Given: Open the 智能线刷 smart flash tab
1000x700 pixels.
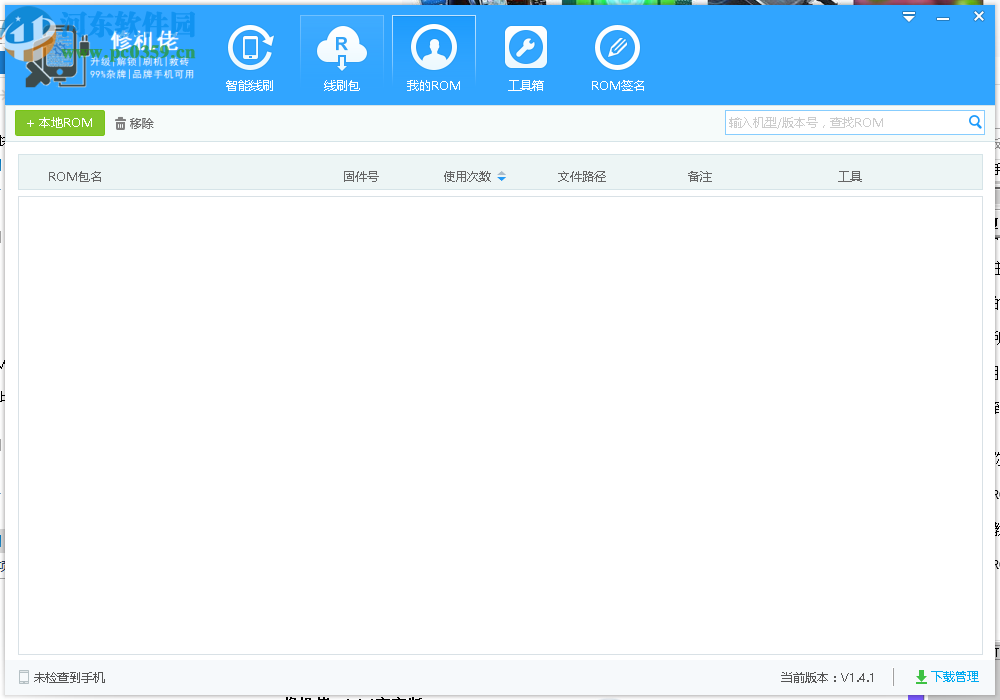Looking at the screenshot, I should [x=249, y=59].
